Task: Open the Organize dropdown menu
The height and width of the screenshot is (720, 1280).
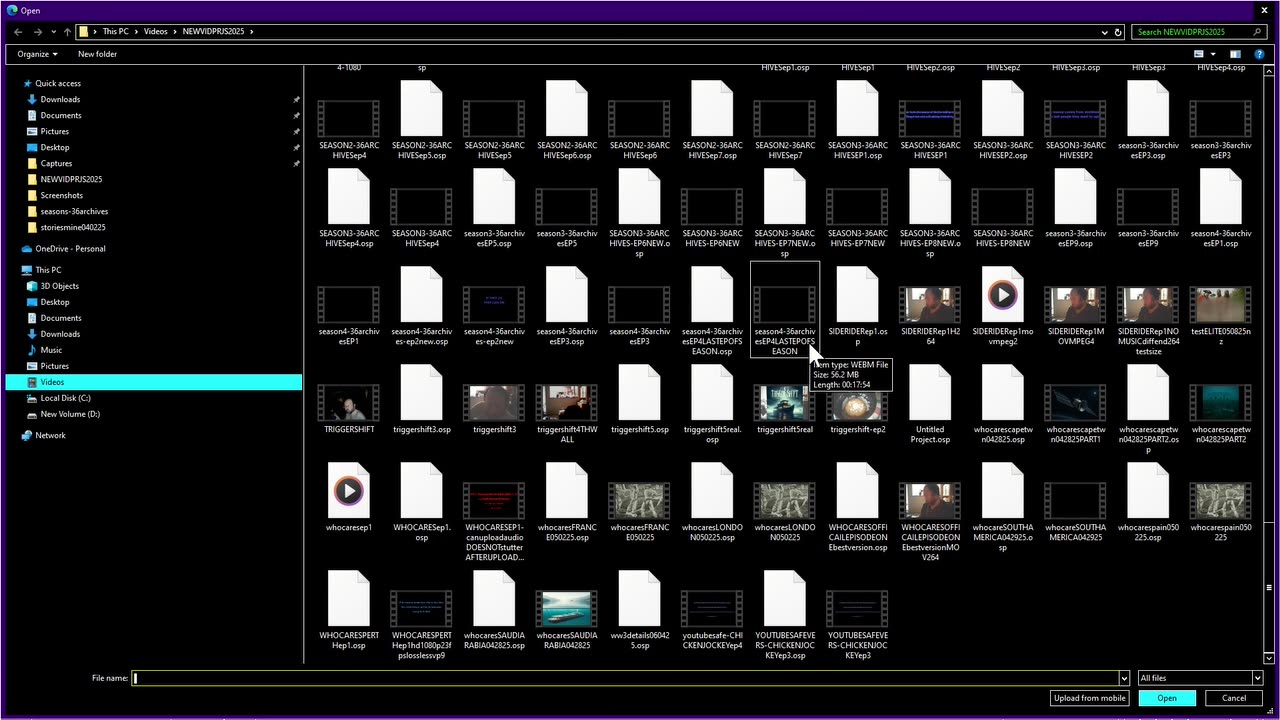Action: point(37,54)
